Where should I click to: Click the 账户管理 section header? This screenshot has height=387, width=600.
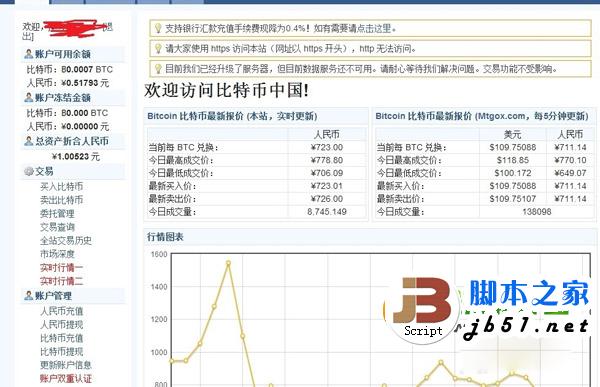tap(73, 296)
